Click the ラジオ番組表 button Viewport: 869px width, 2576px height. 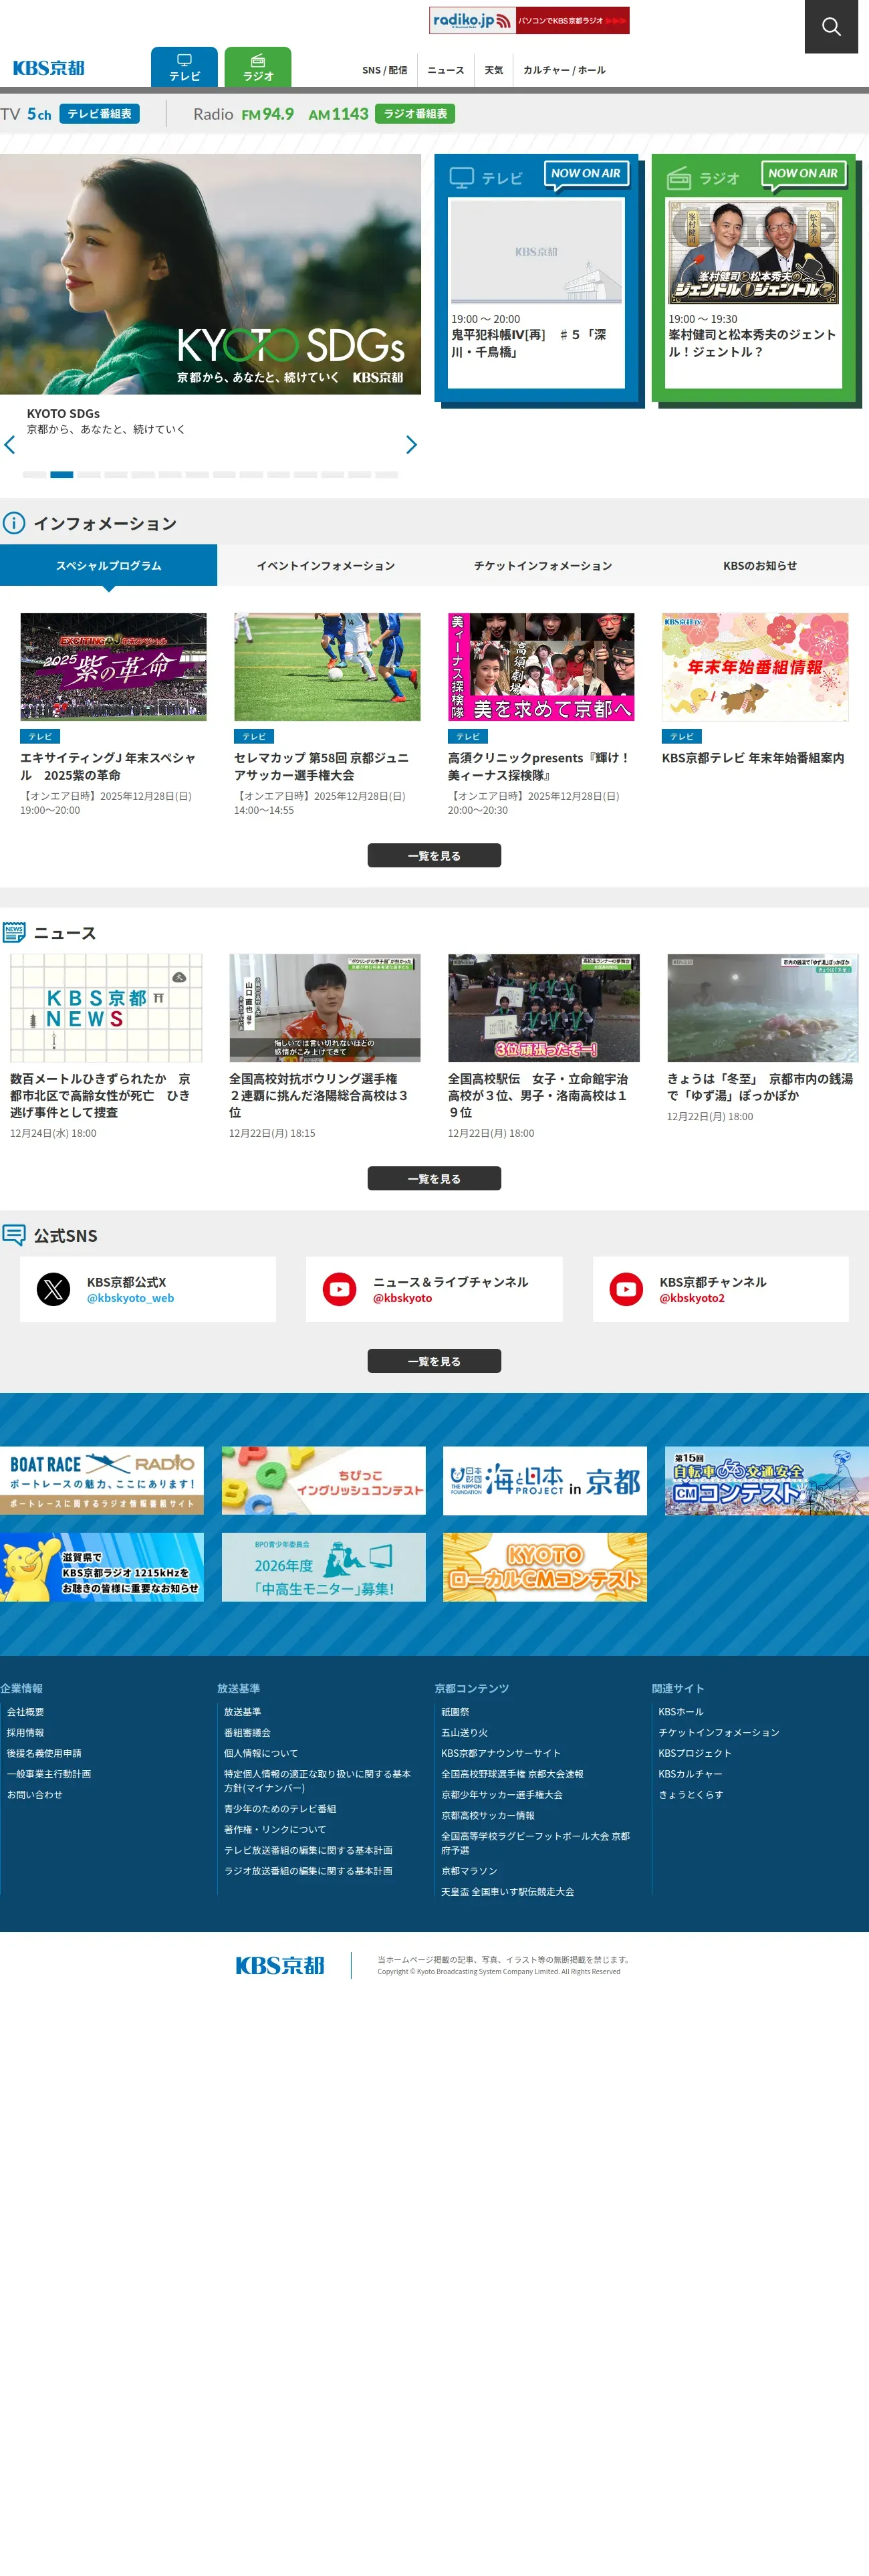tap(415, 114)
